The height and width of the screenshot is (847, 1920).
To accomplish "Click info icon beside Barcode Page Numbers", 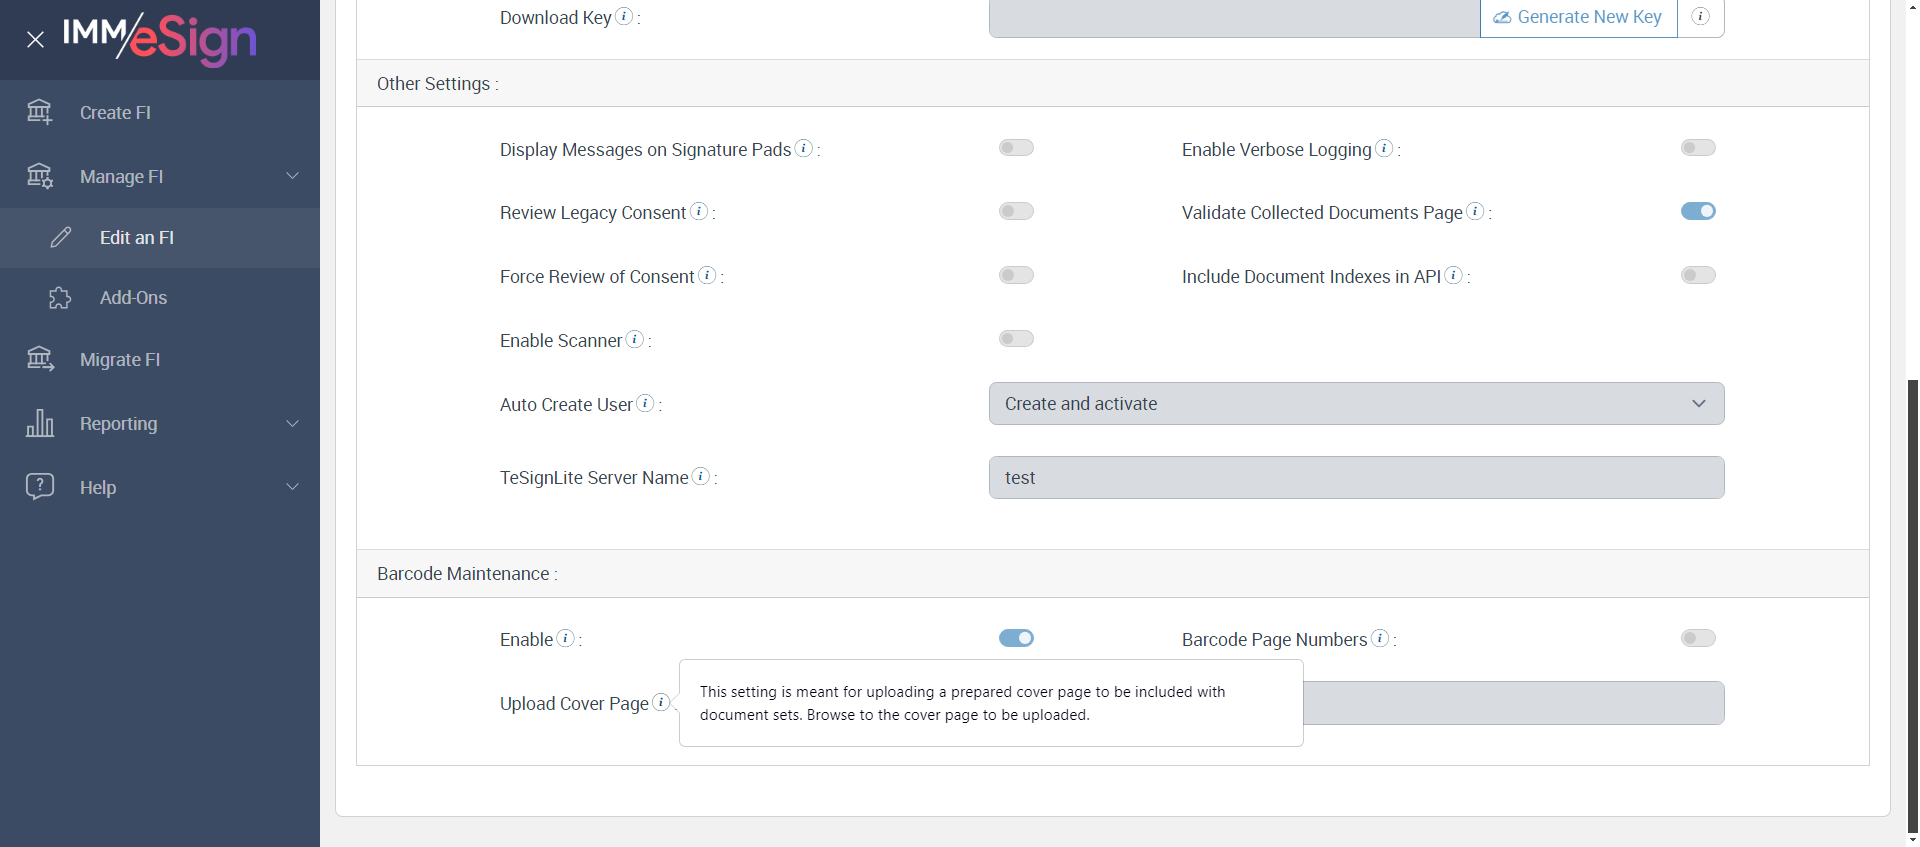I will [x=1380, y=638].
